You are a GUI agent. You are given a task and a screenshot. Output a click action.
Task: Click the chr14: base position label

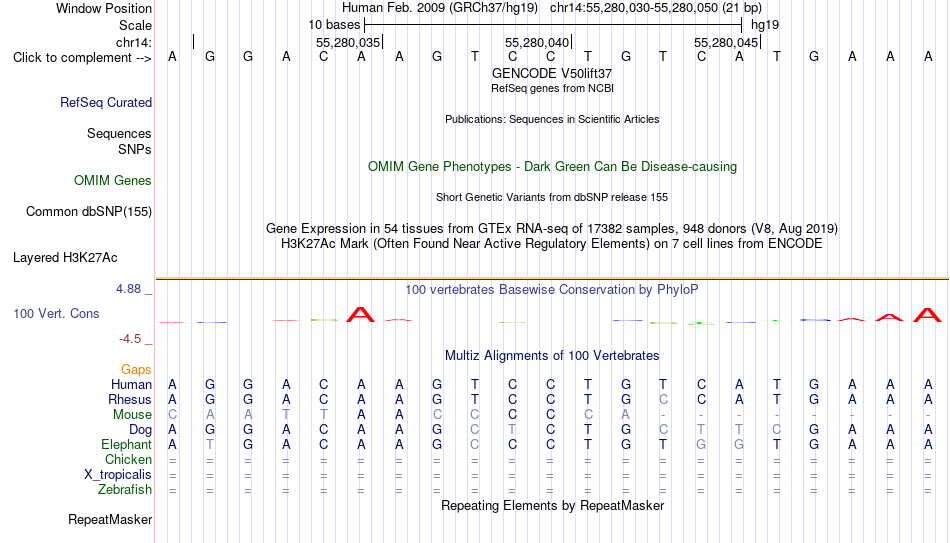(133, 42)
